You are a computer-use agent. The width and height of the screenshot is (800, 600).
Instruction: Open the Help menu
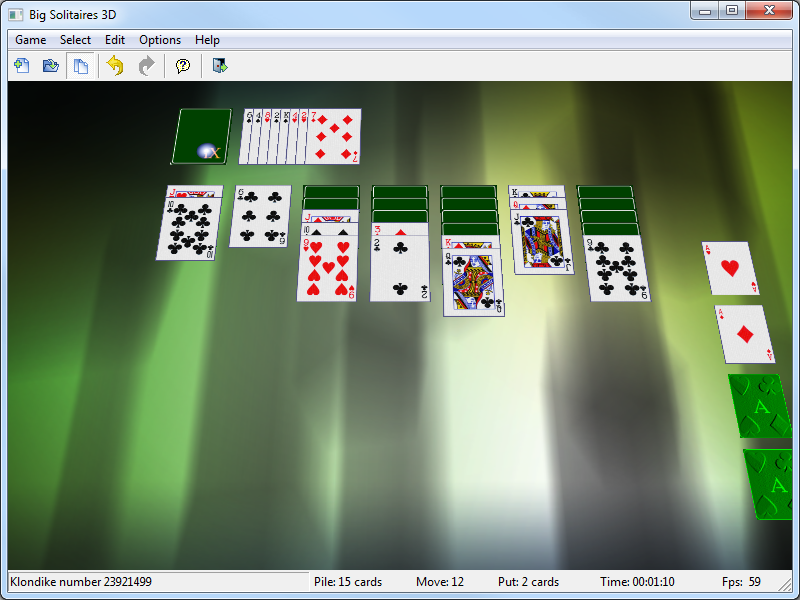[x=207, y=40]
